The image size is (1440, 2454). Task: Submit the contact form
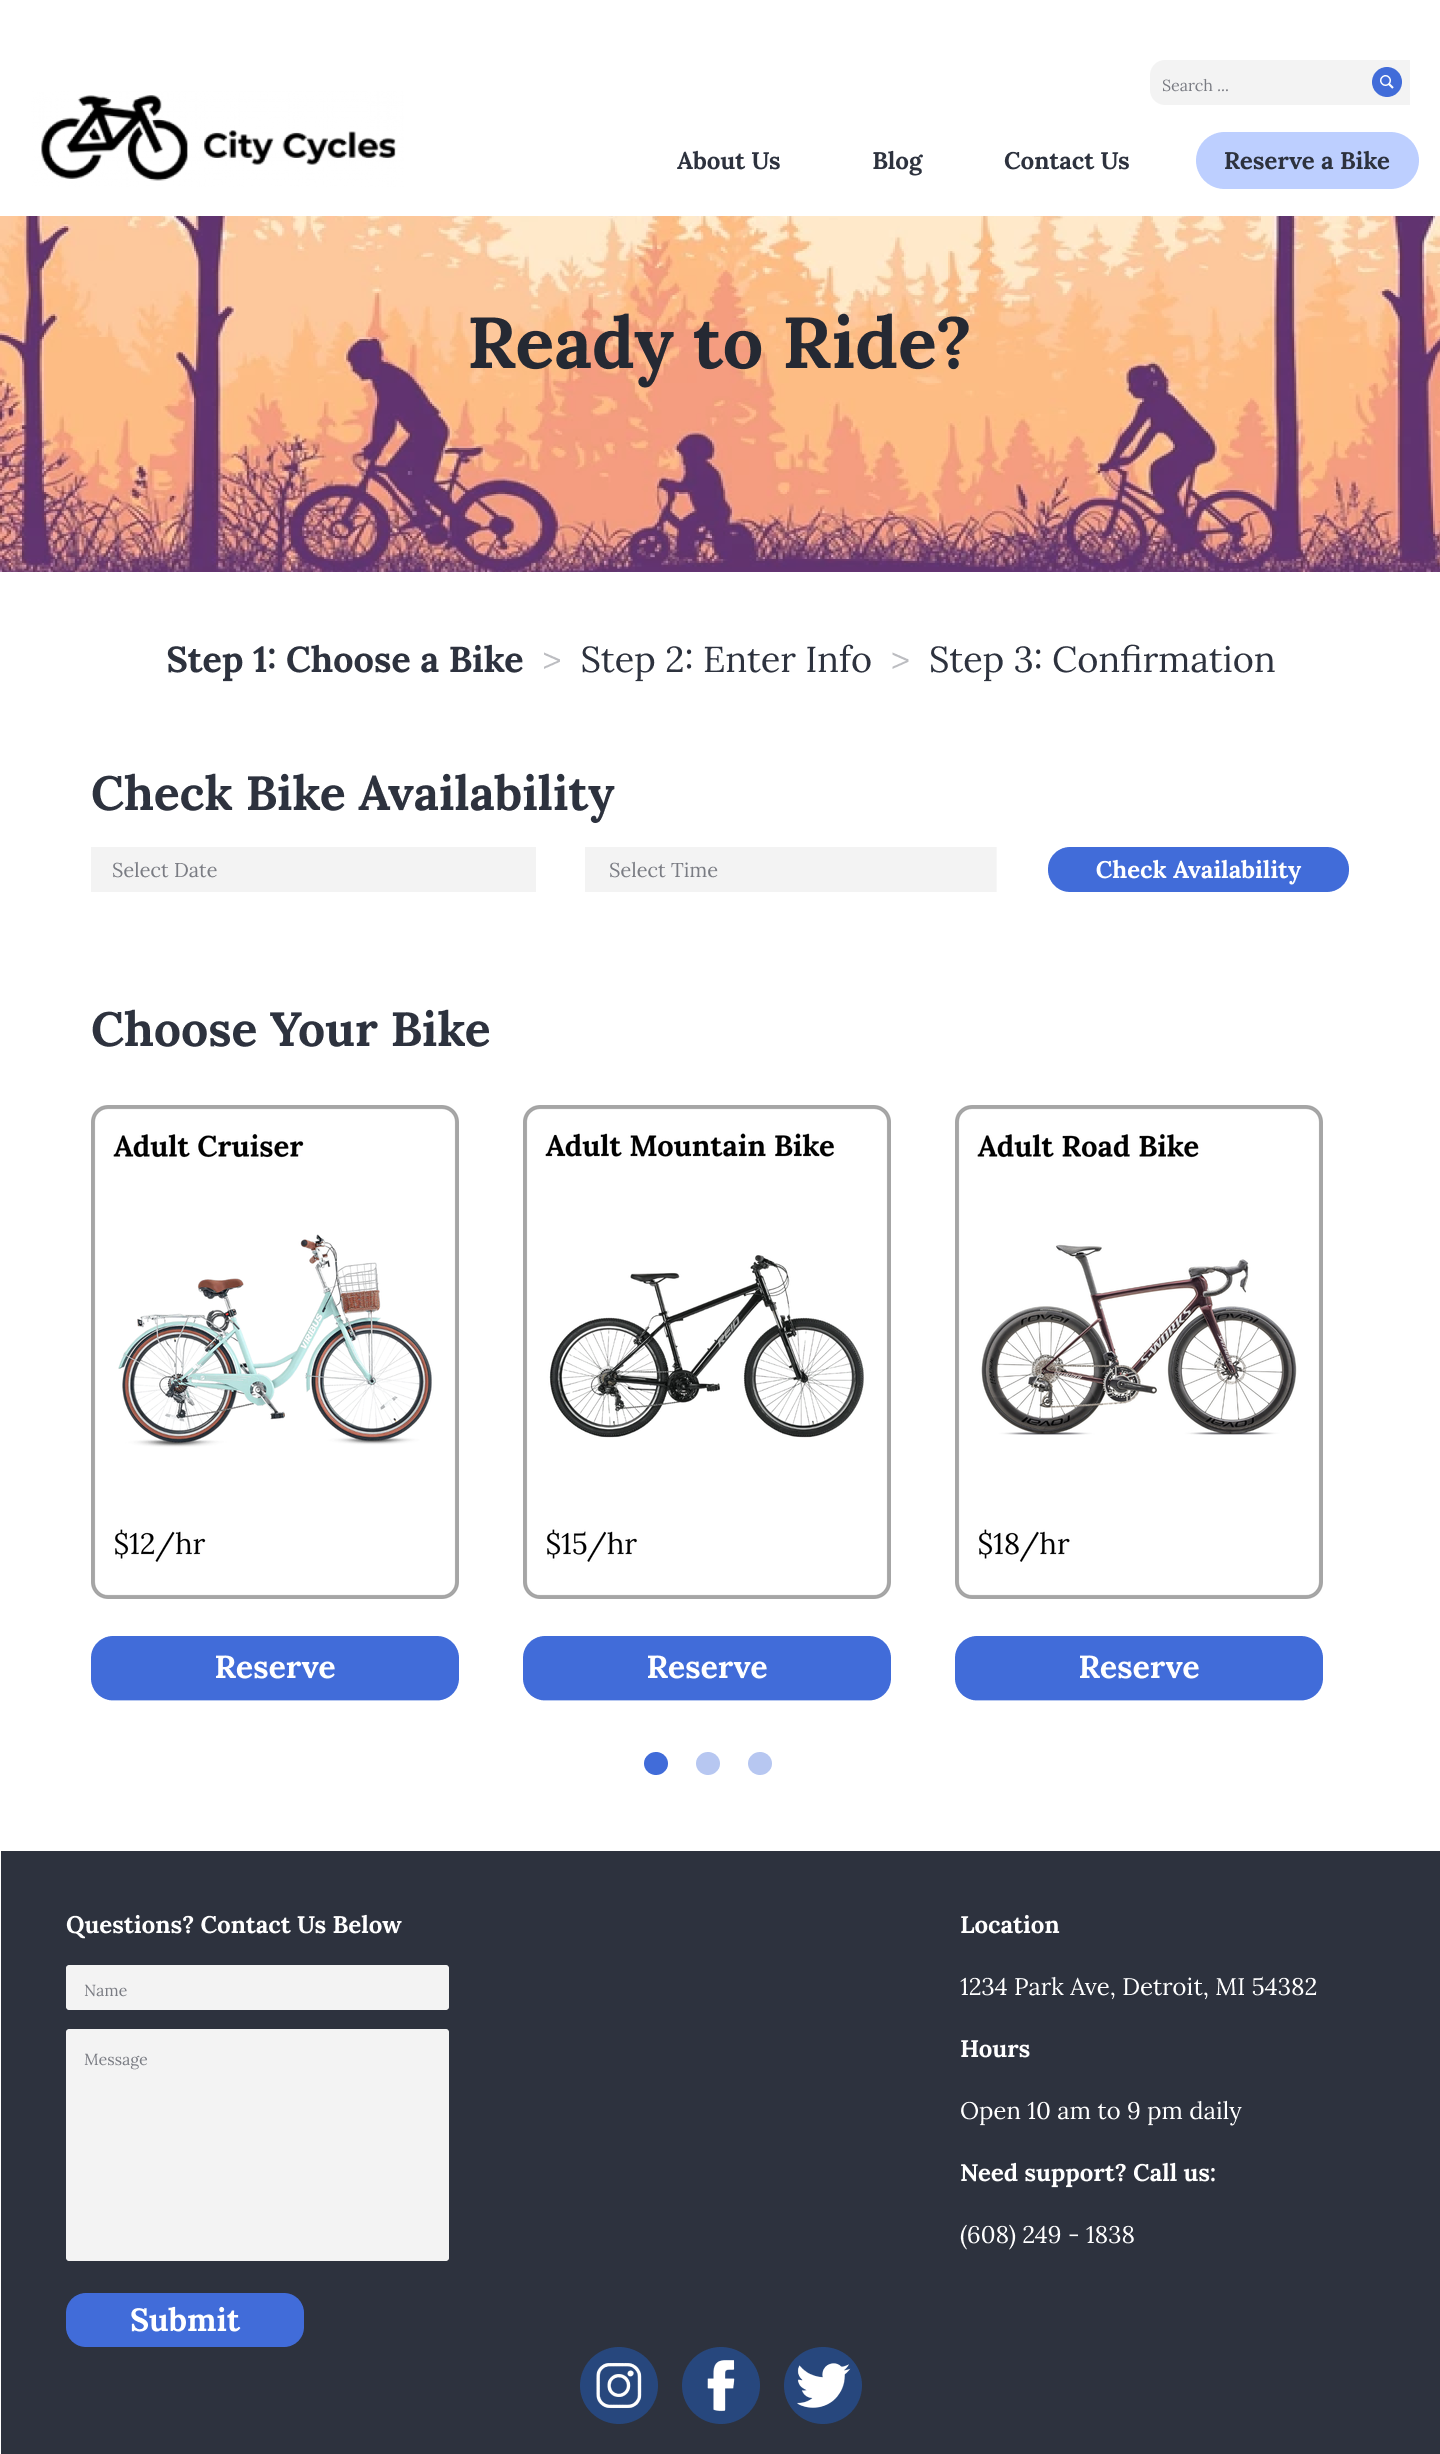pos(185,2320)
